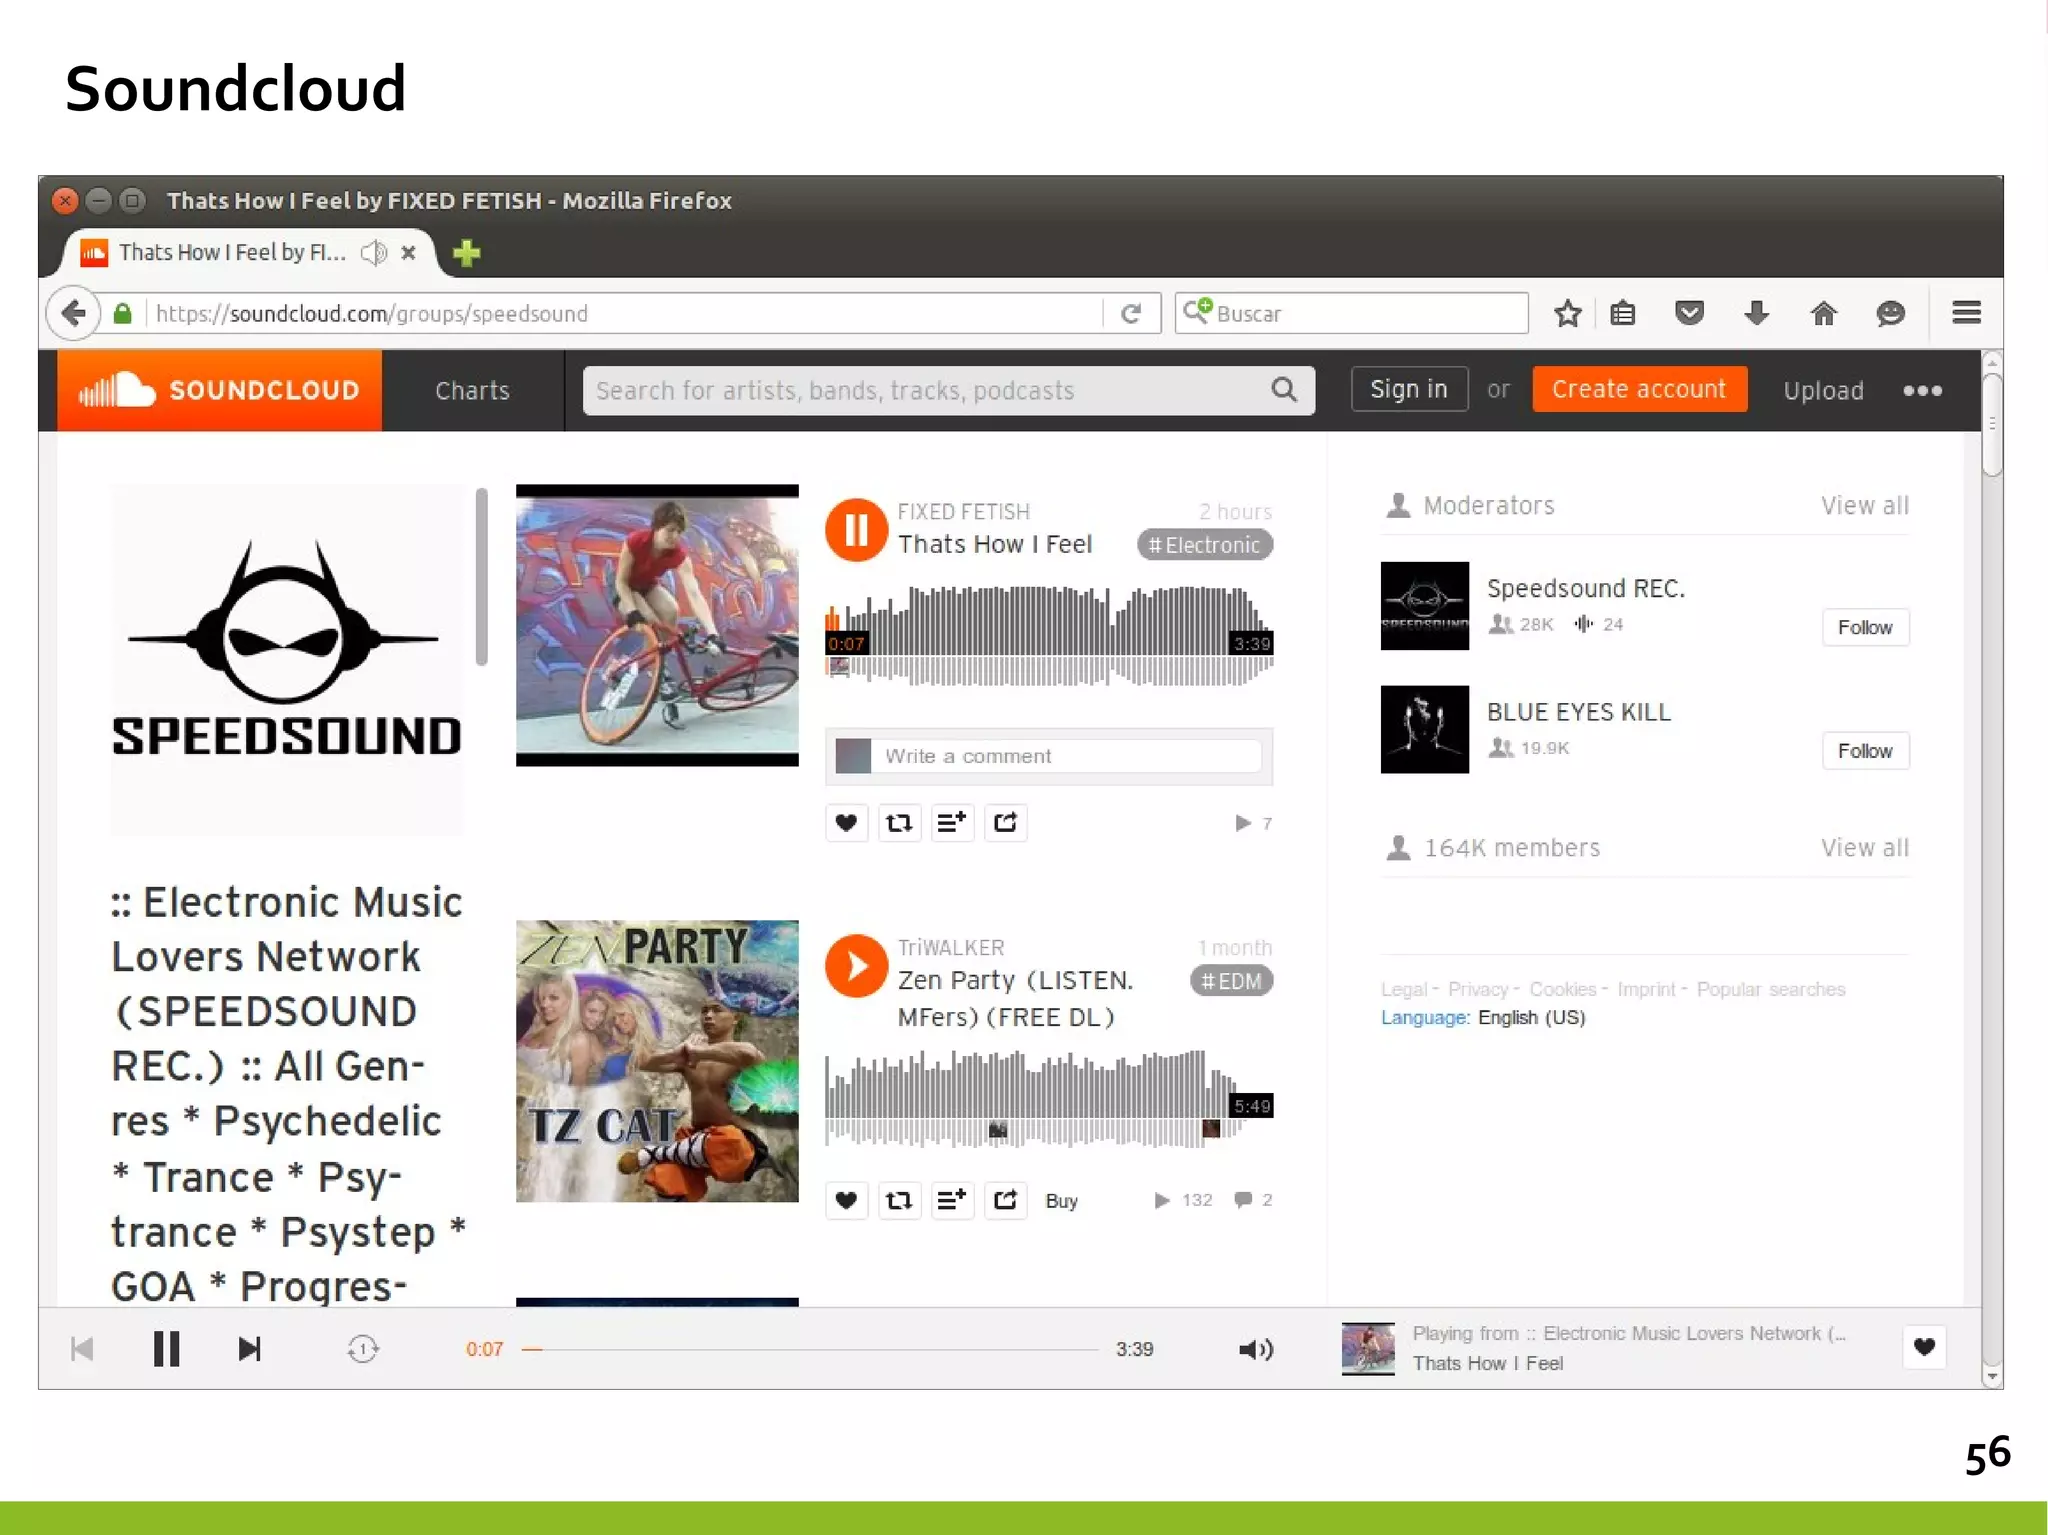Click the Write a comment field
Image resolution: width=2048 pixels, height=1535 pixels.
(1066, 756)
